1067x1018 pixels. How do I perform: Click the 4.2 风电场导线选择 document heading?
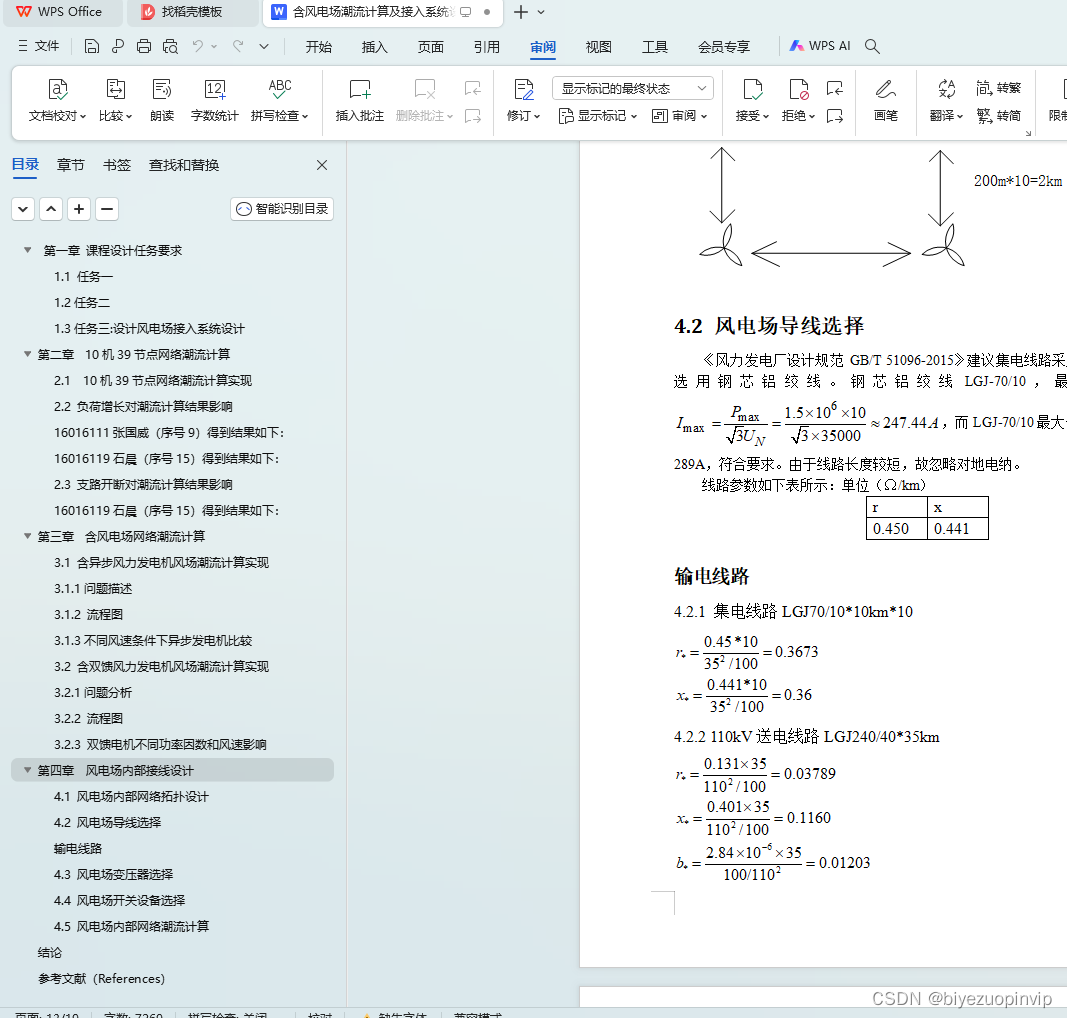pyautogui.click(x=769, y=326)
